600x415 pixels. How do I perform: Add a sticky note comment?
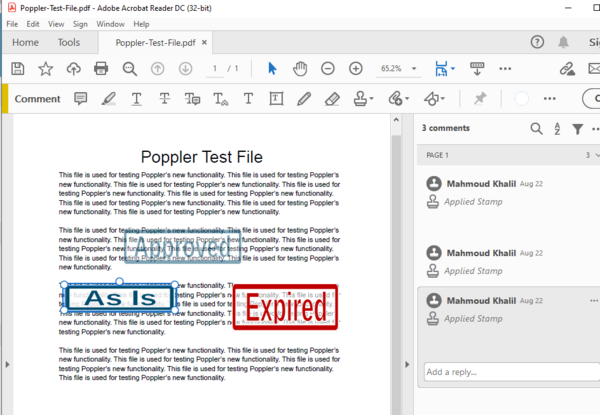(81, 99)
